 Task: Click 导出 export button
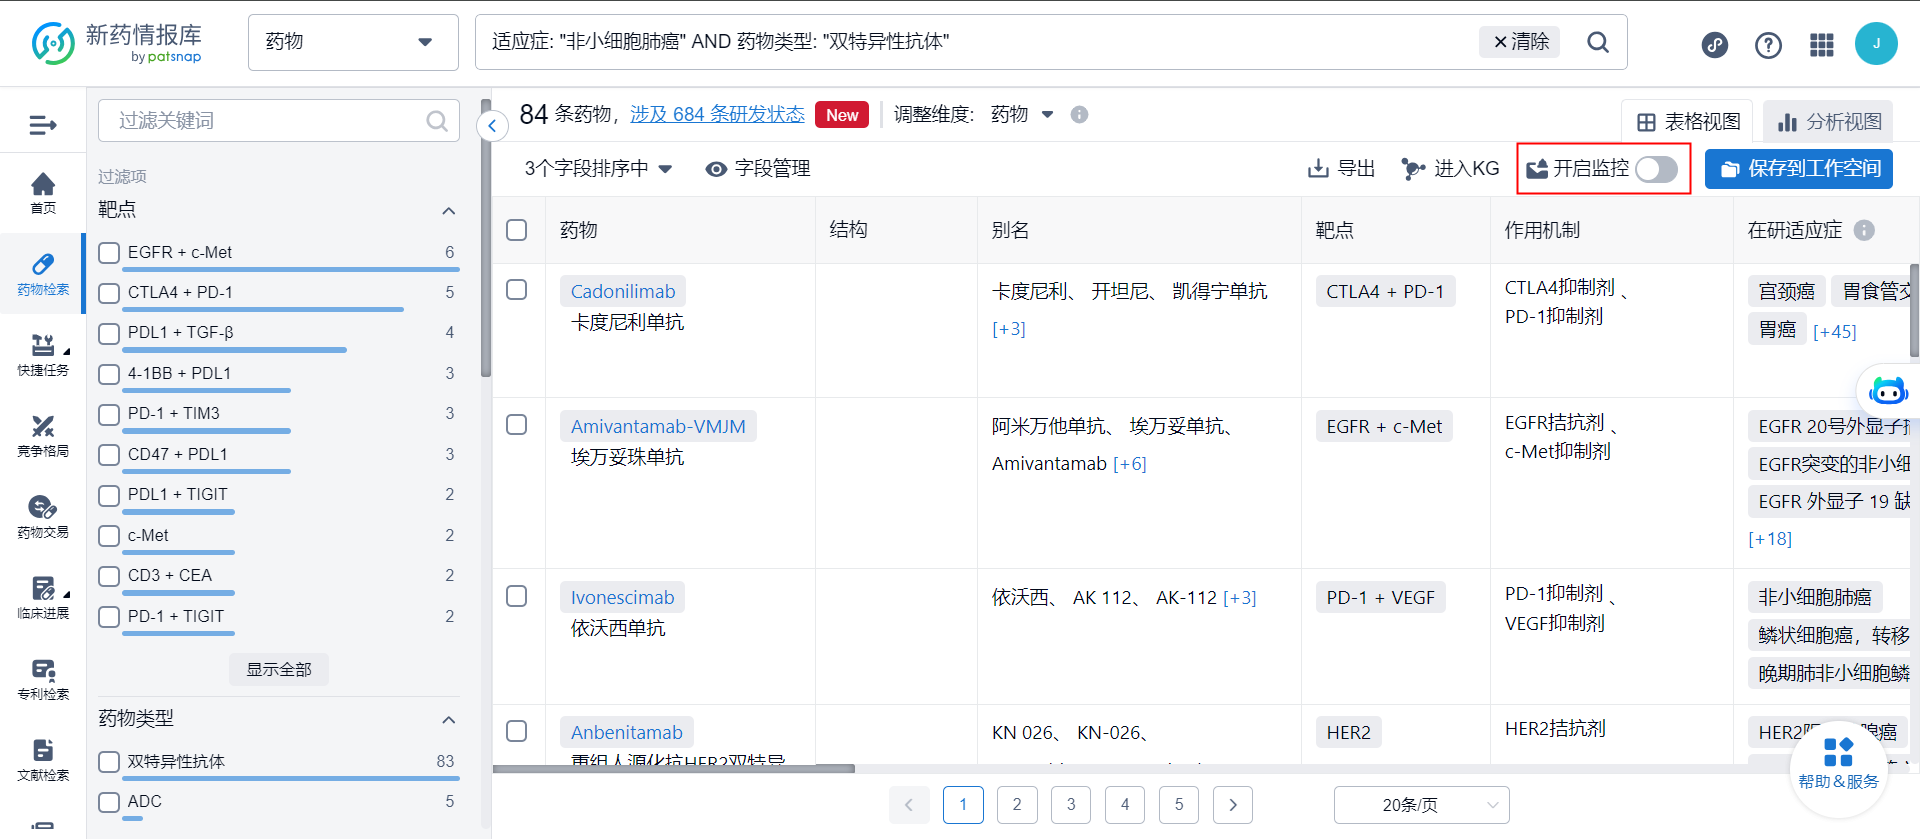pos(1341,169)
